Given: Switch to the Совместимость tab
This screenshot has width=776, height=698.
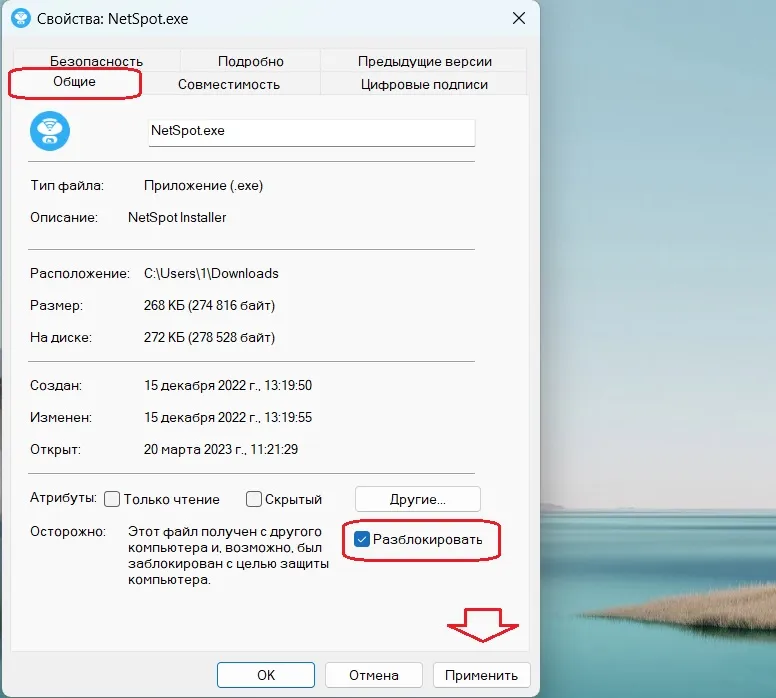Looking at the screenshot, I should click(x=229, y=84).
